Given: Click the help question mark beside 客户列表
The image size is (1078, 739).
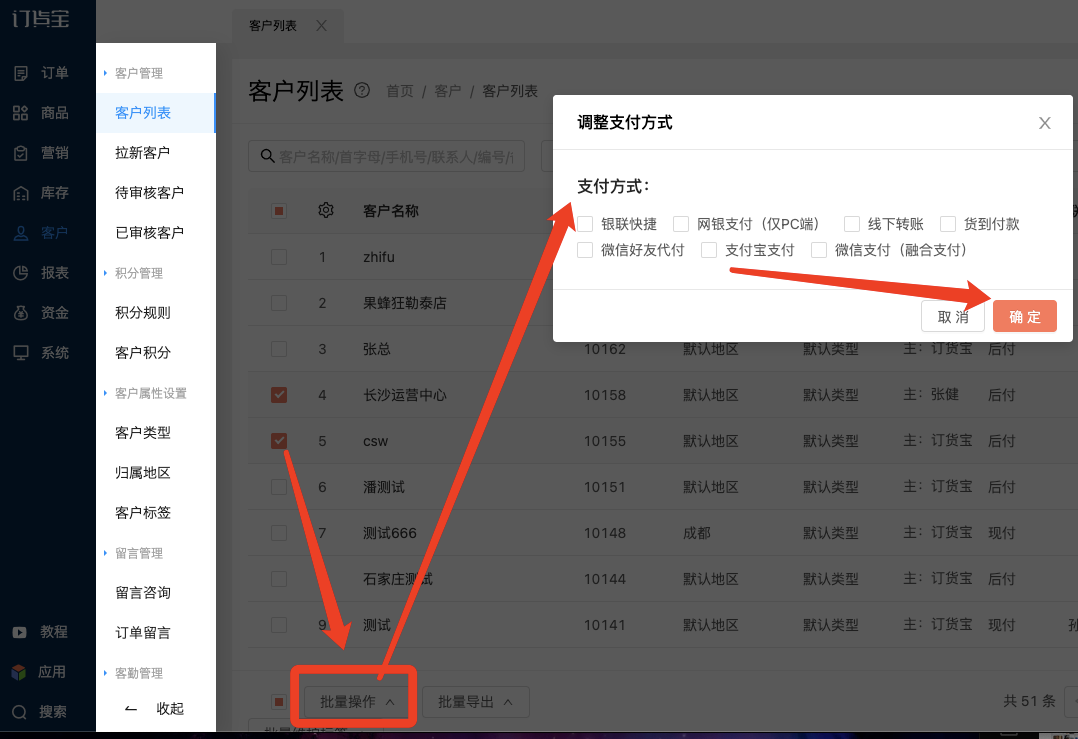Looking at the screenshot, I should pos(362,90).
